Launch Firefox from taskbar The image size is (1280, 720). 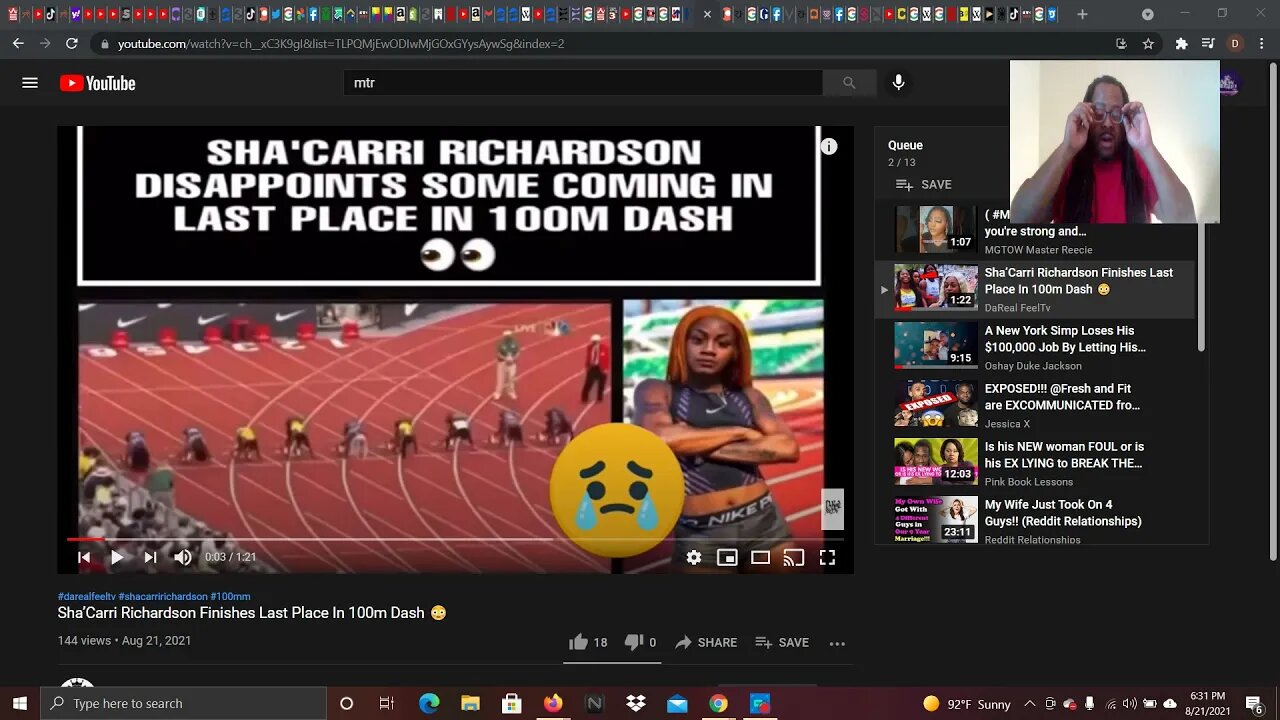(553, 703)
